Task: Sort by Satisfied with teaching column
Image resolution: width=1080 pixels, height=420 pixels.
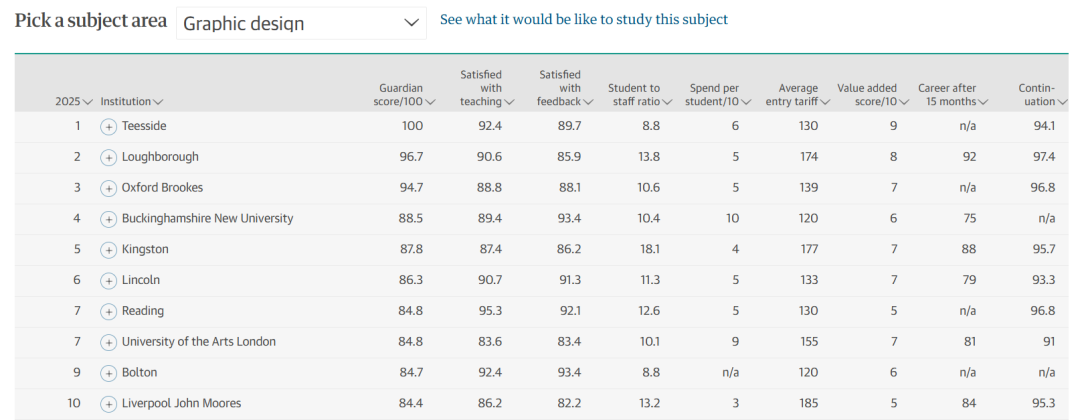Action: click(487, 87)
